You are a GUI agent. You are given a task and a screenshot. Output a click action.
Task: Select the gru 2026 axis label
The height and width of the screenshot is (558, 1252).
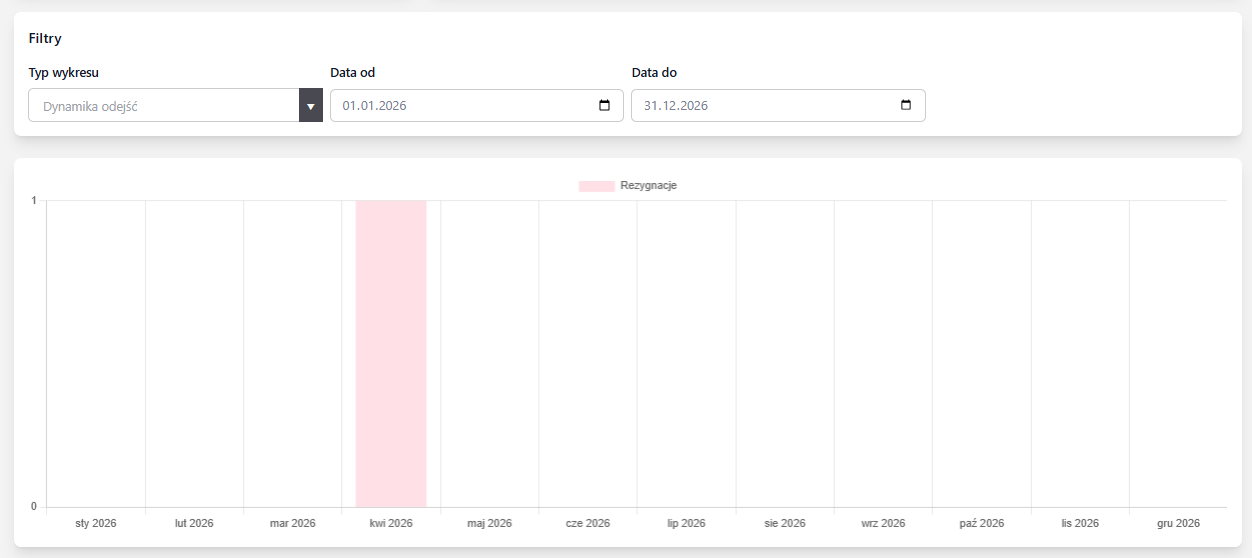point(1178,523)
